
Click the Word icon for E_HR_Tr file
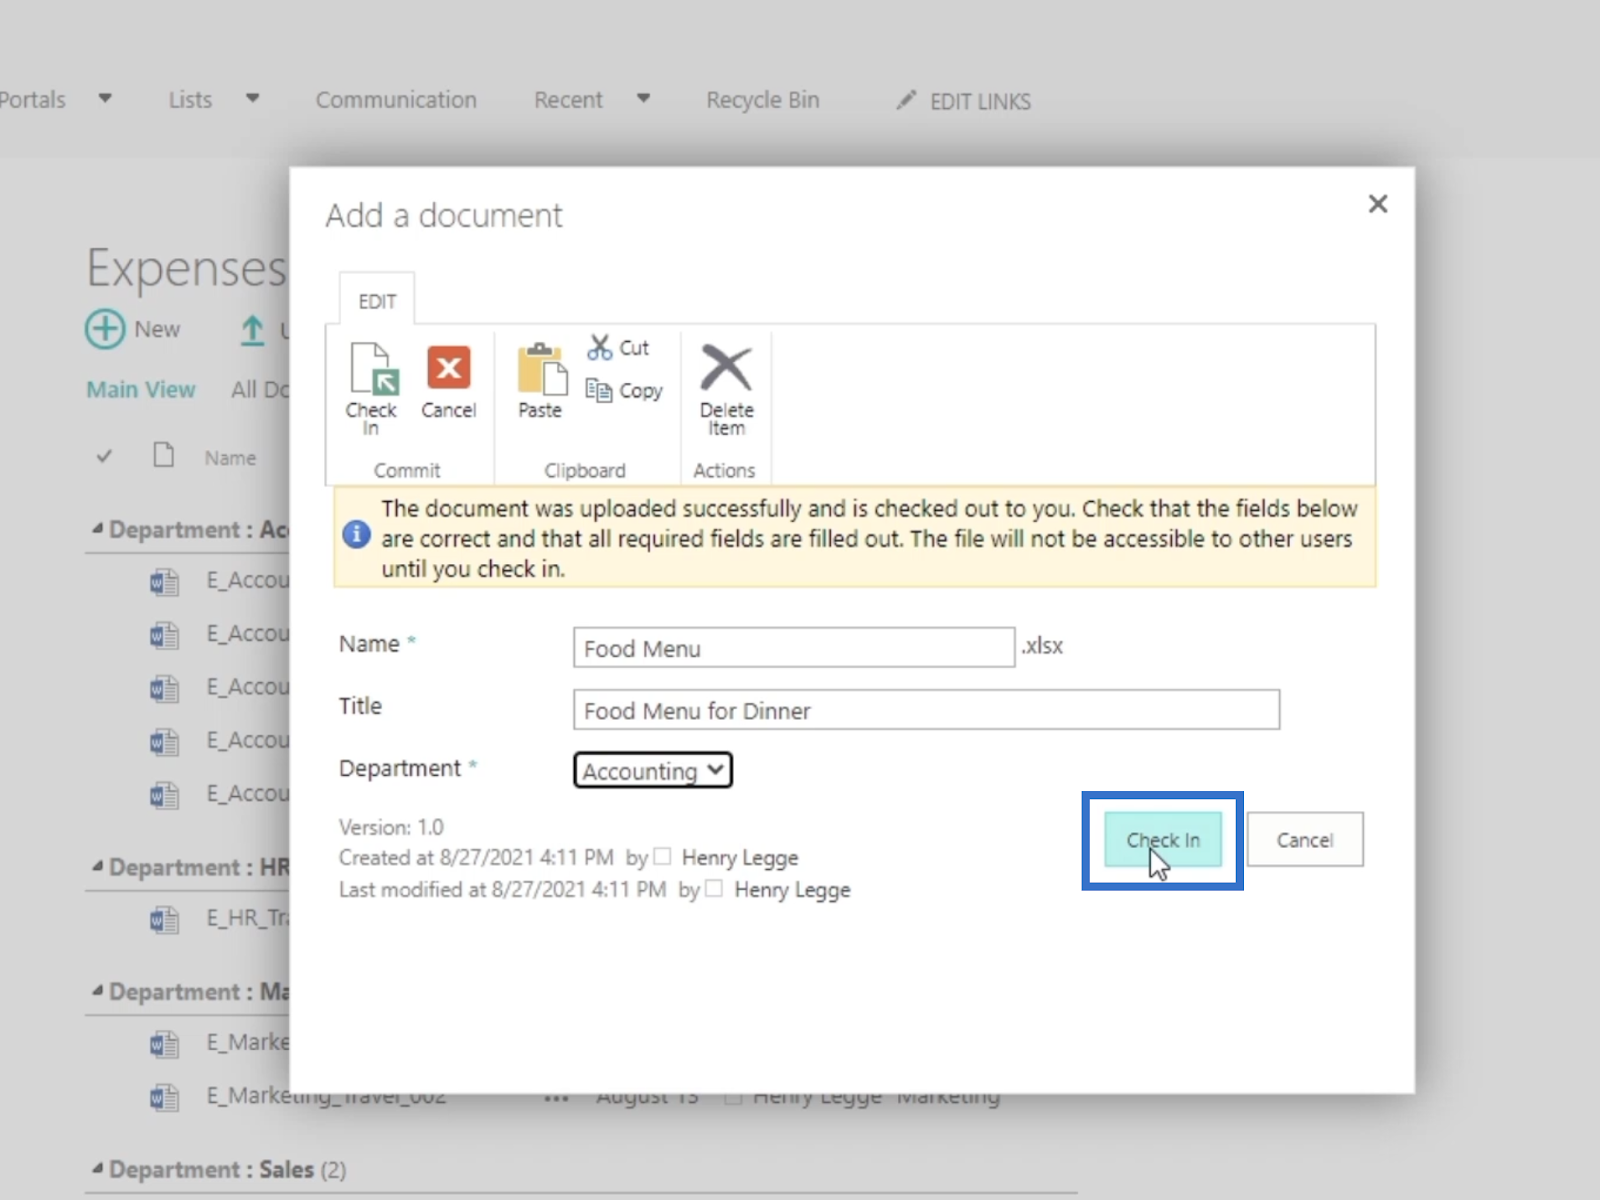[164, 919]
